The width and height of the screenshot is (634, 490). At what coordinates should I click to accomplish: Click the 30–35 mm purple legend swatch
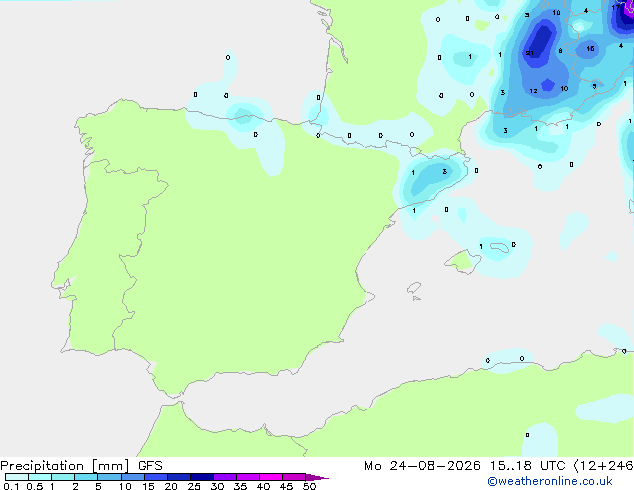(x=225, y=477)
